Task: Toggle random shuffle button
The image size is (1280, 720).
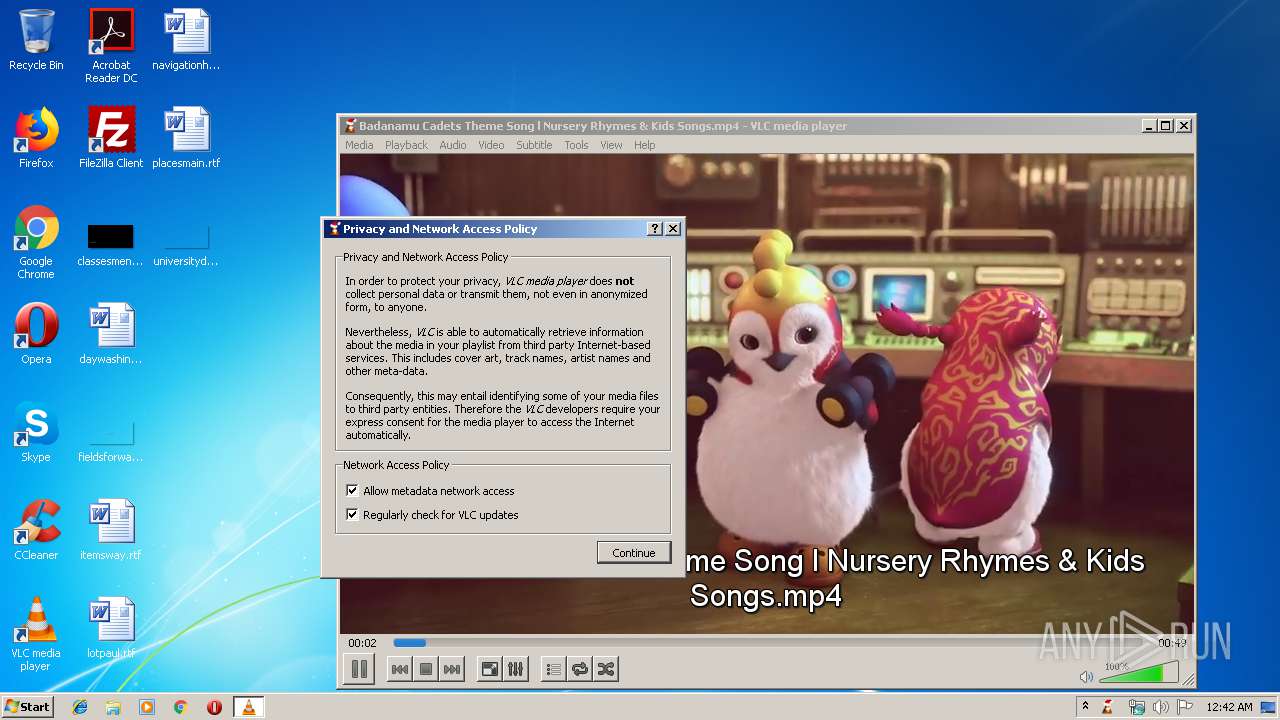Action: click(x=605, y=669)
